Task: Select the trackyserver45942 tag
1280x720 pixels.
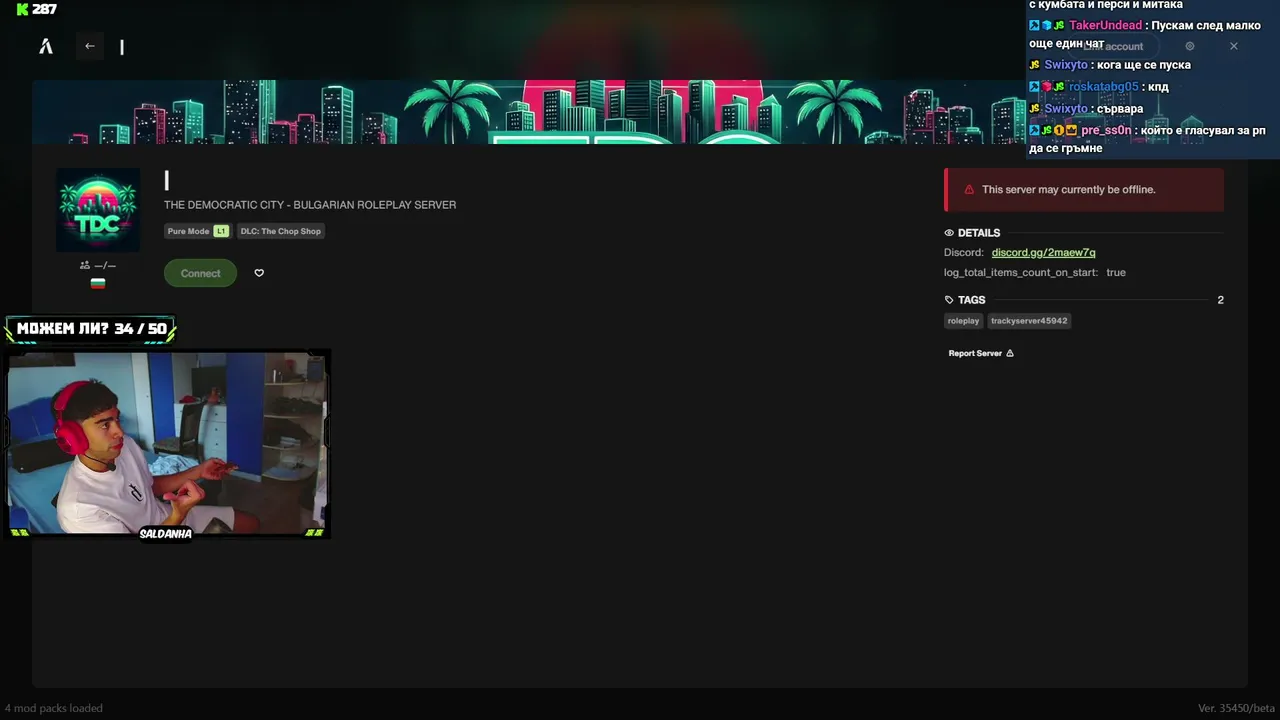Action: [1029, 321]
